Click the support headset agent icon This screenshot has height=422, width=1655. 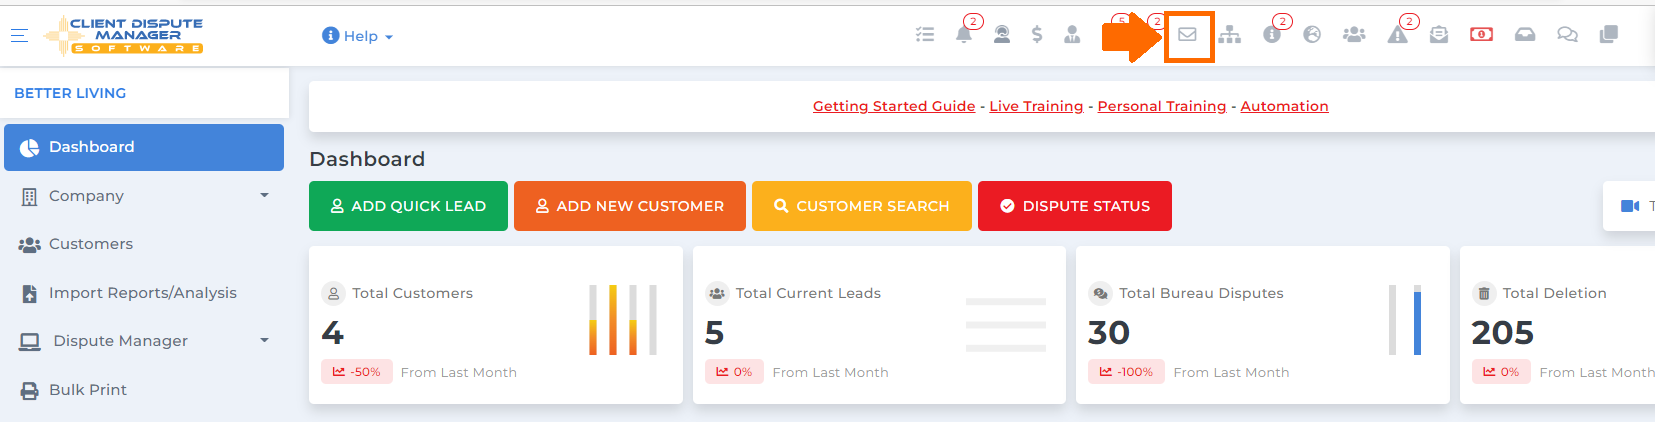(1002, 35)
